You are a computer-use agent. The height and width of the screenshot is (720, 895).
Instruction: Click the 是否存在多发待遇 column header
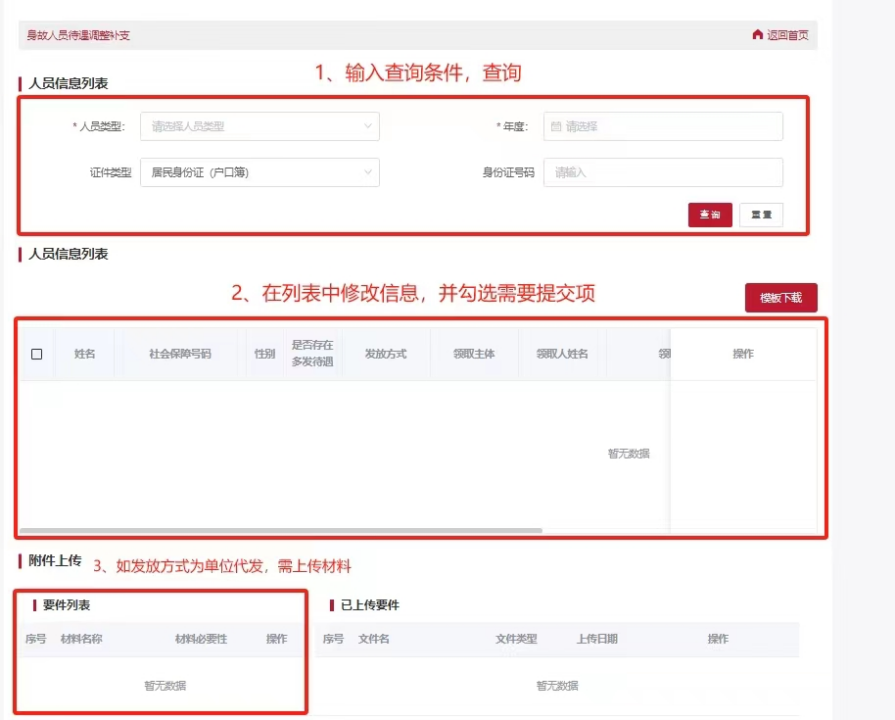coord(312,354)
